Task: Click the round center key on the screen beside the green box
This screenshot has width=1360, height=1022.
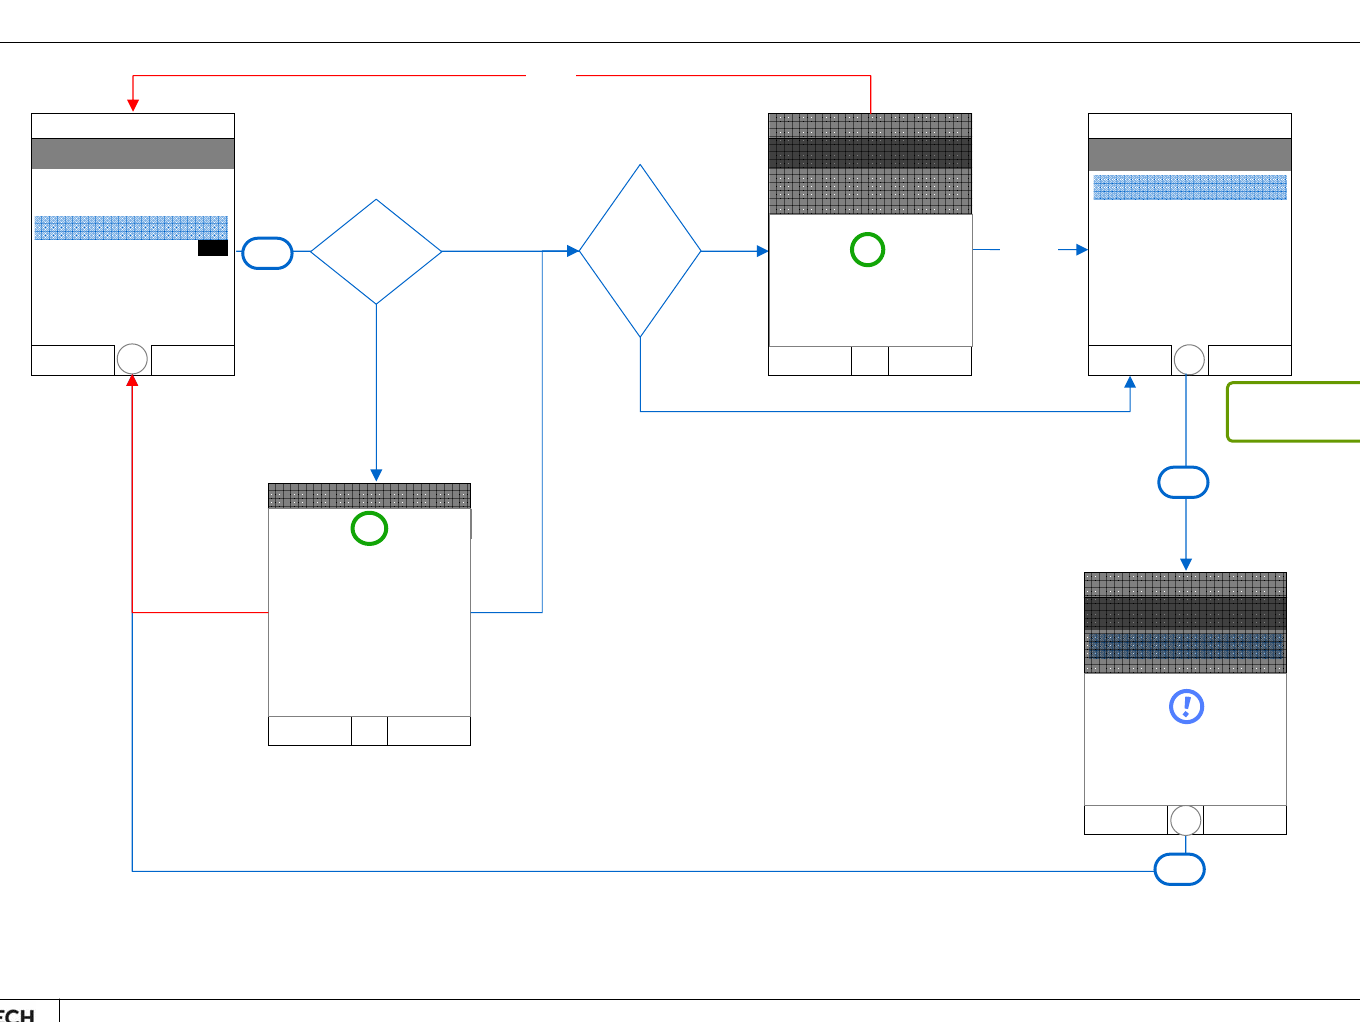Action: coord(1189,360)
